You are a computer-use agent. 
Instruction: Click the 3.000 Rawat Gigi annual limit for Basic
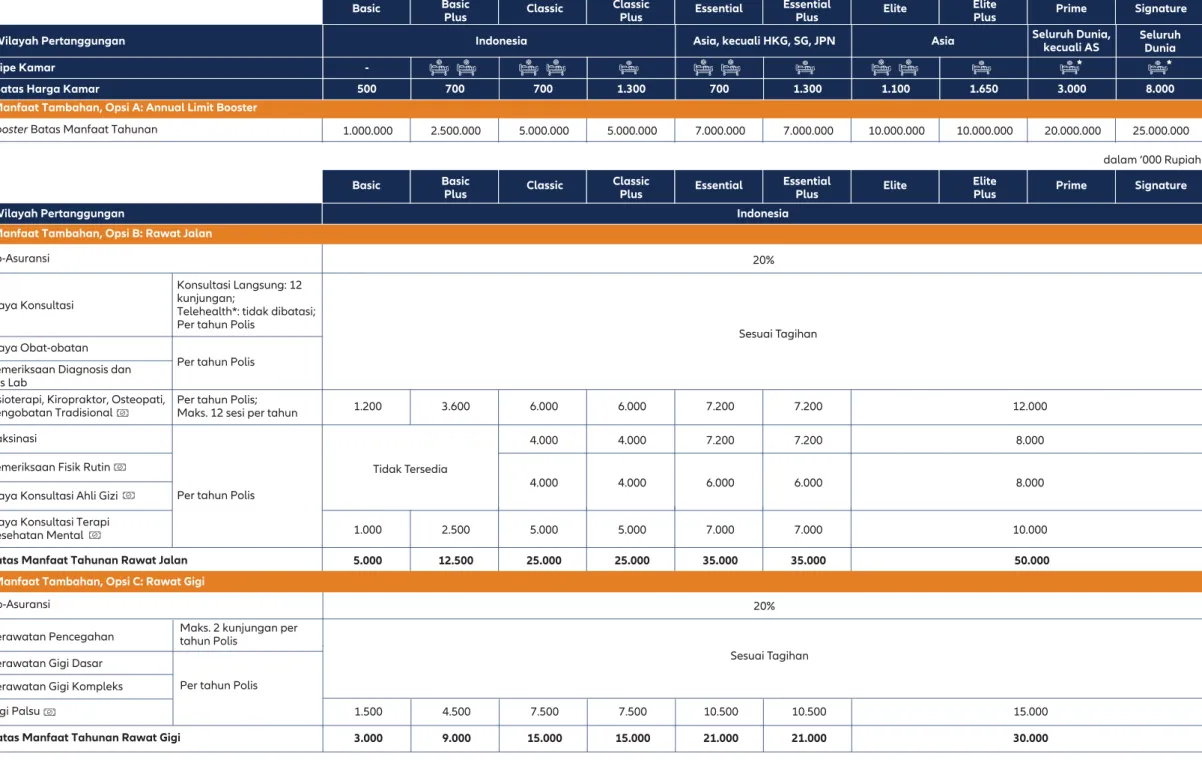367,738
